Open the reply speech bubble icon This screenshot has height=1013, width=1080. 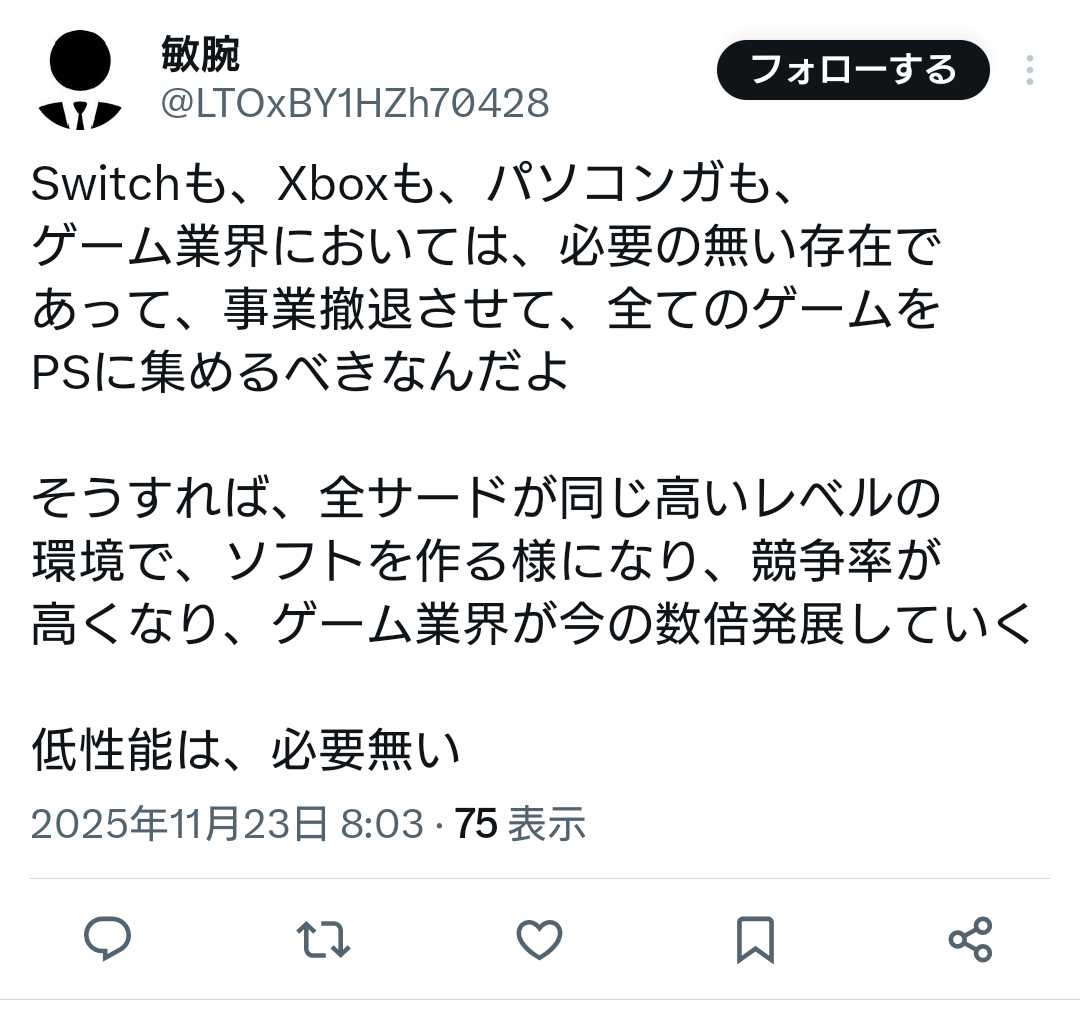[x=107, y=939]
